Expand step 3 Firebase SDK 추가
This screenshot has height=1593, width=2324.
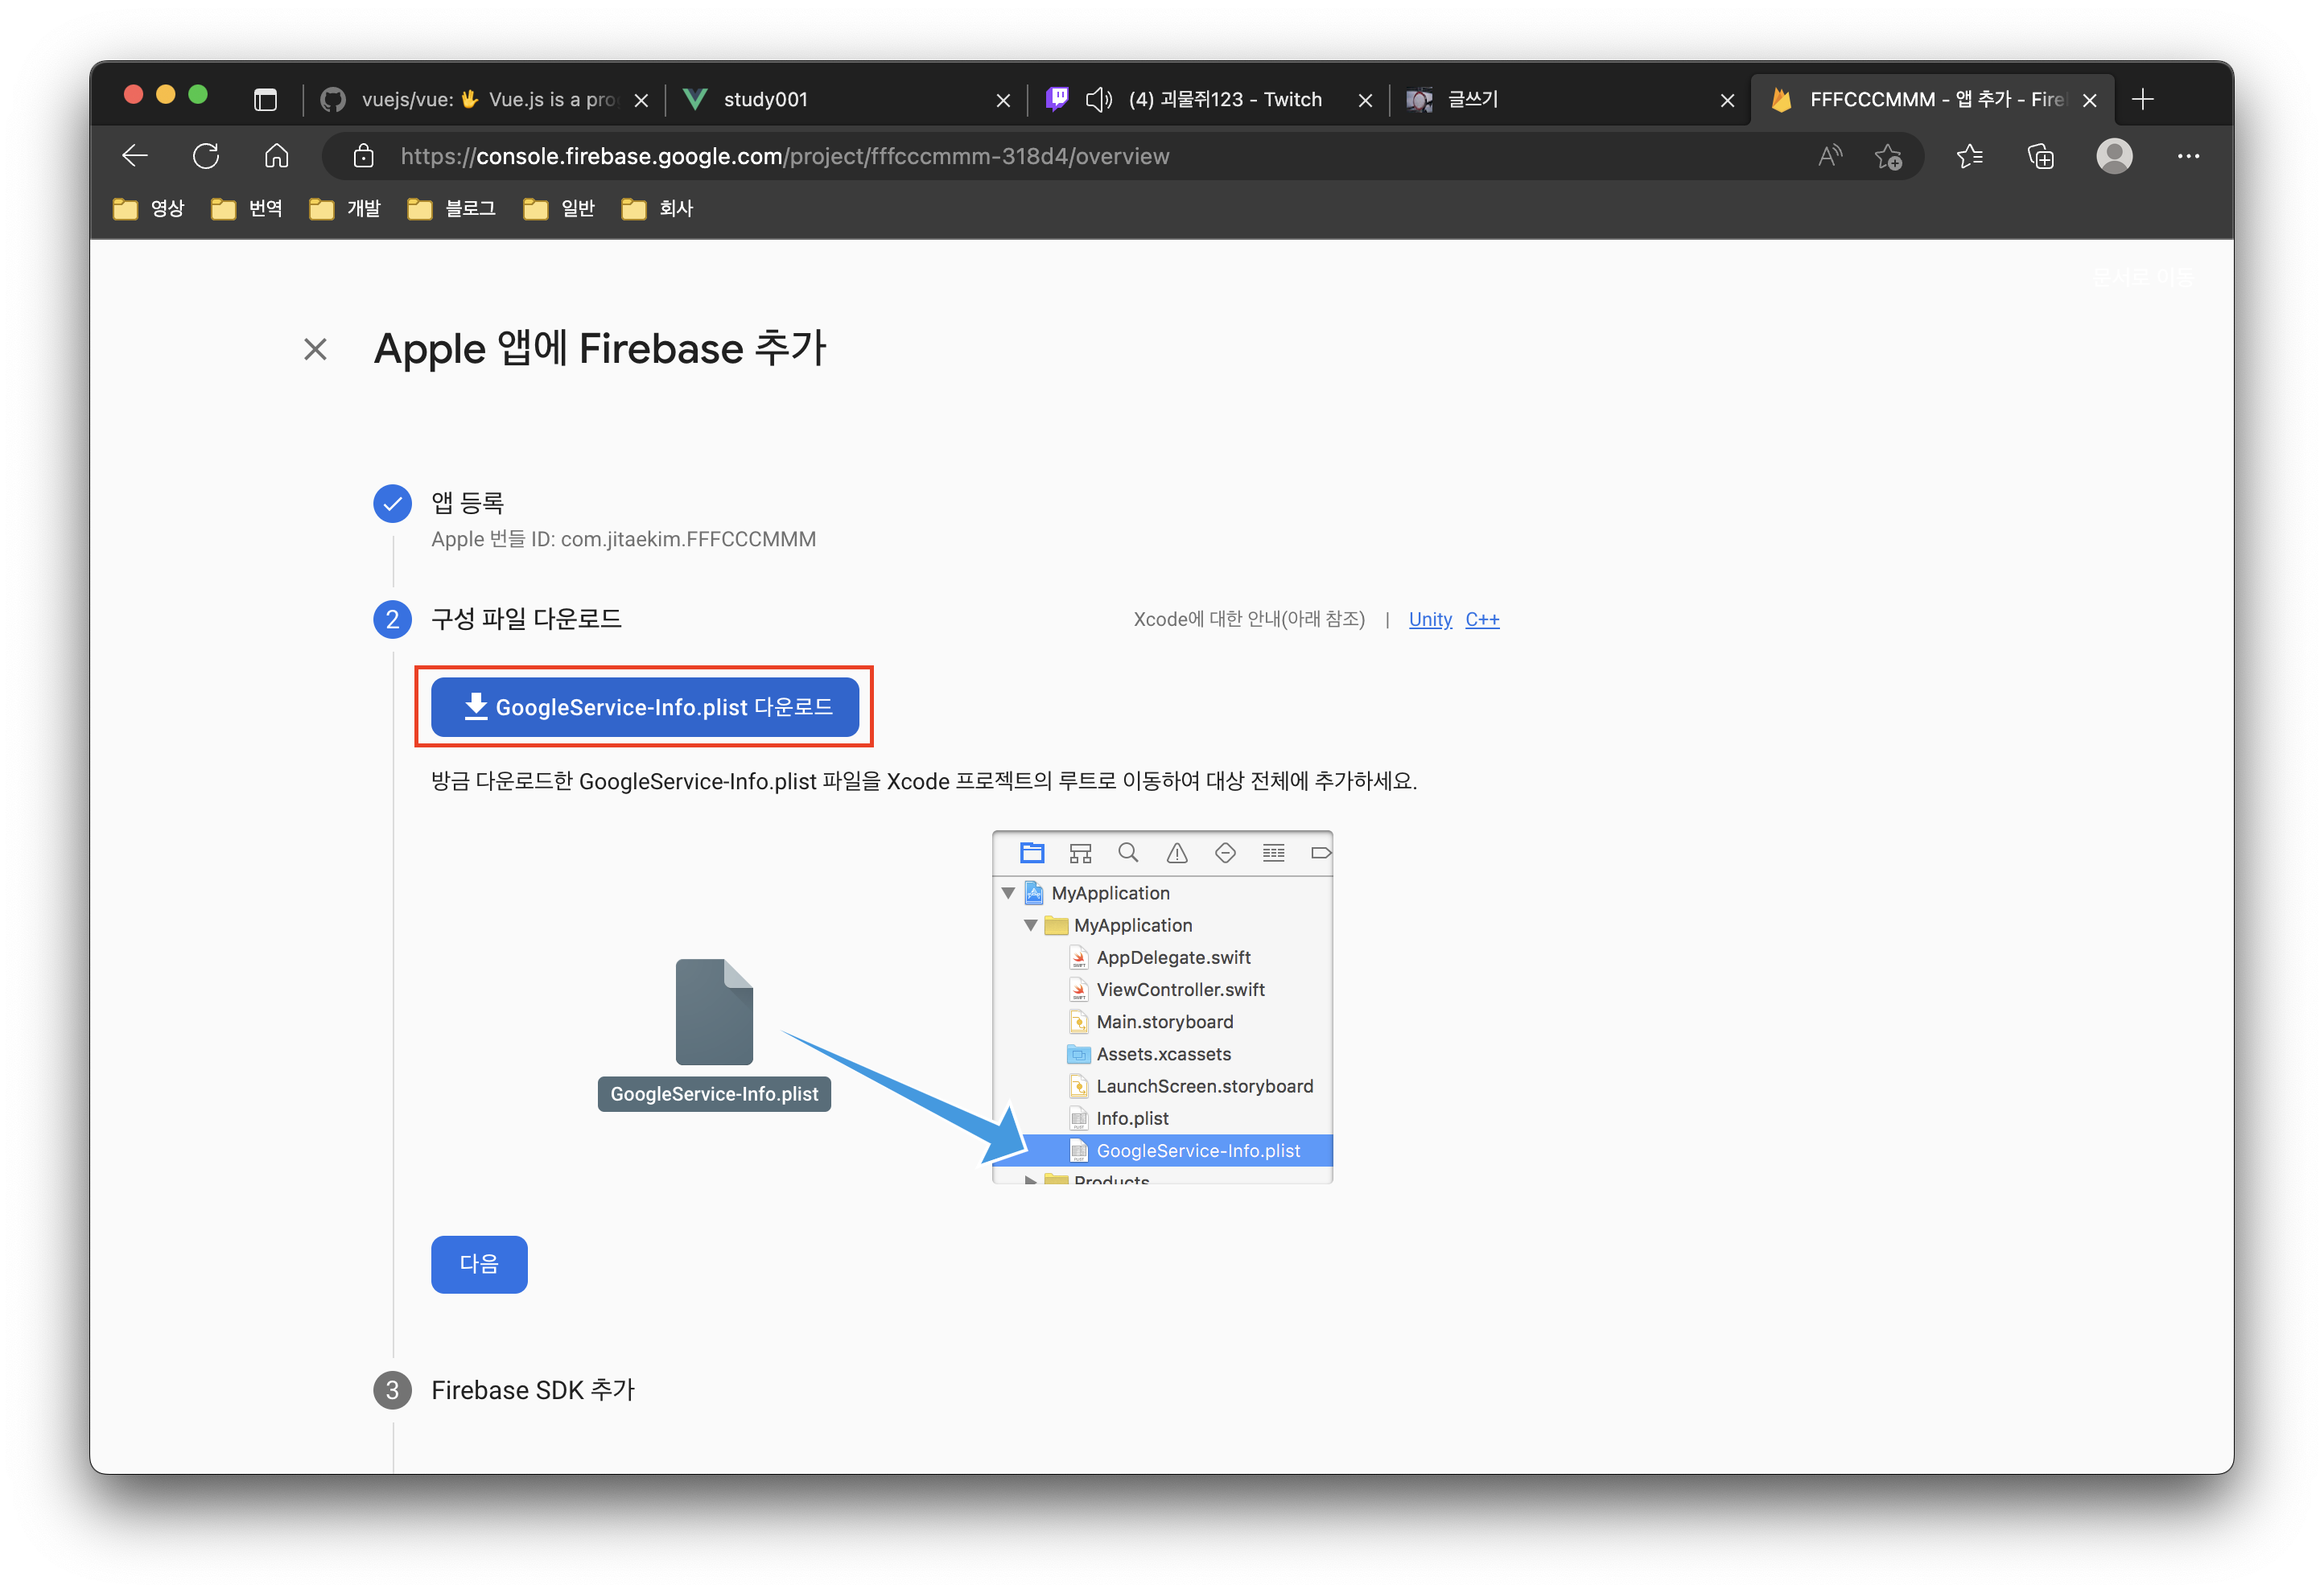(x=532, y=1390)
